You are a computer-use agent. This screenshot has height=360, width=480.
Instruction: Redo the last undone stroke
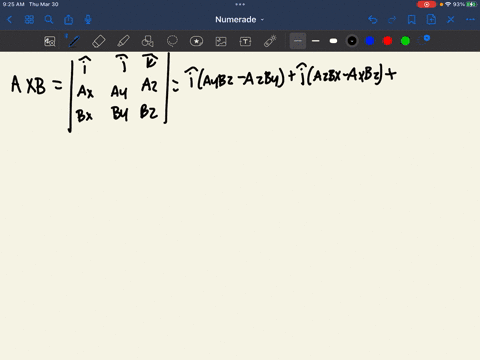(392, 20)
